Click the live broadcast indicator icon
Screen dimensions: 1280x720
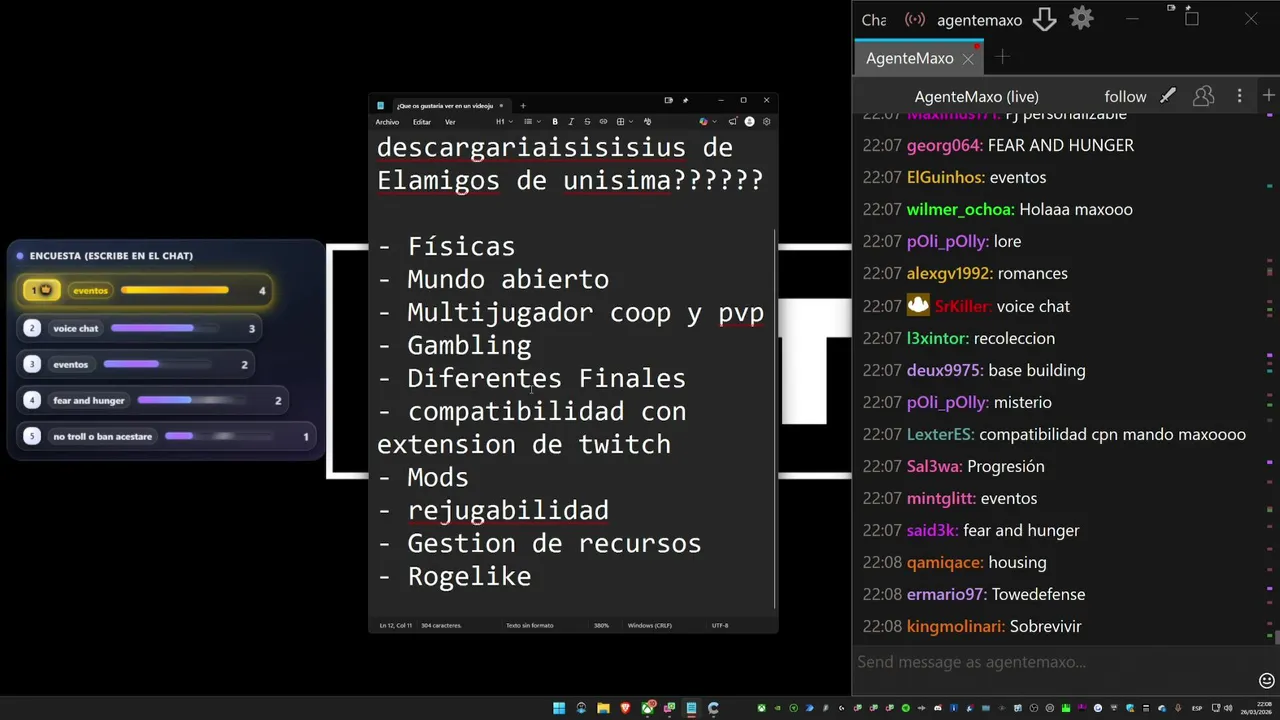click(x=914, y=19)
